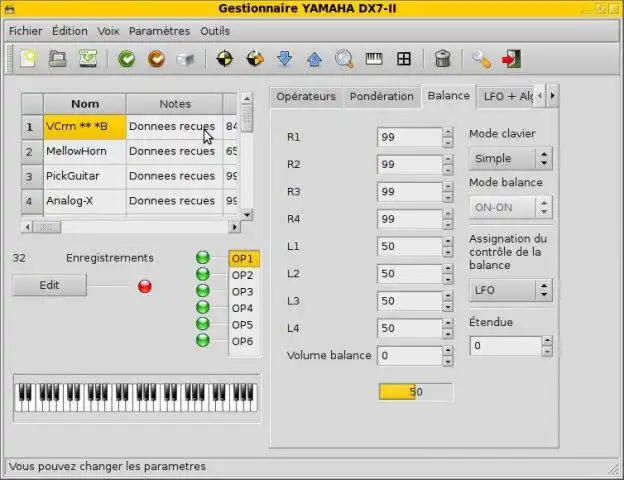The image size is (624, 480).
Task: Click the yellow balance progress bar
Action: pos(416,392)
